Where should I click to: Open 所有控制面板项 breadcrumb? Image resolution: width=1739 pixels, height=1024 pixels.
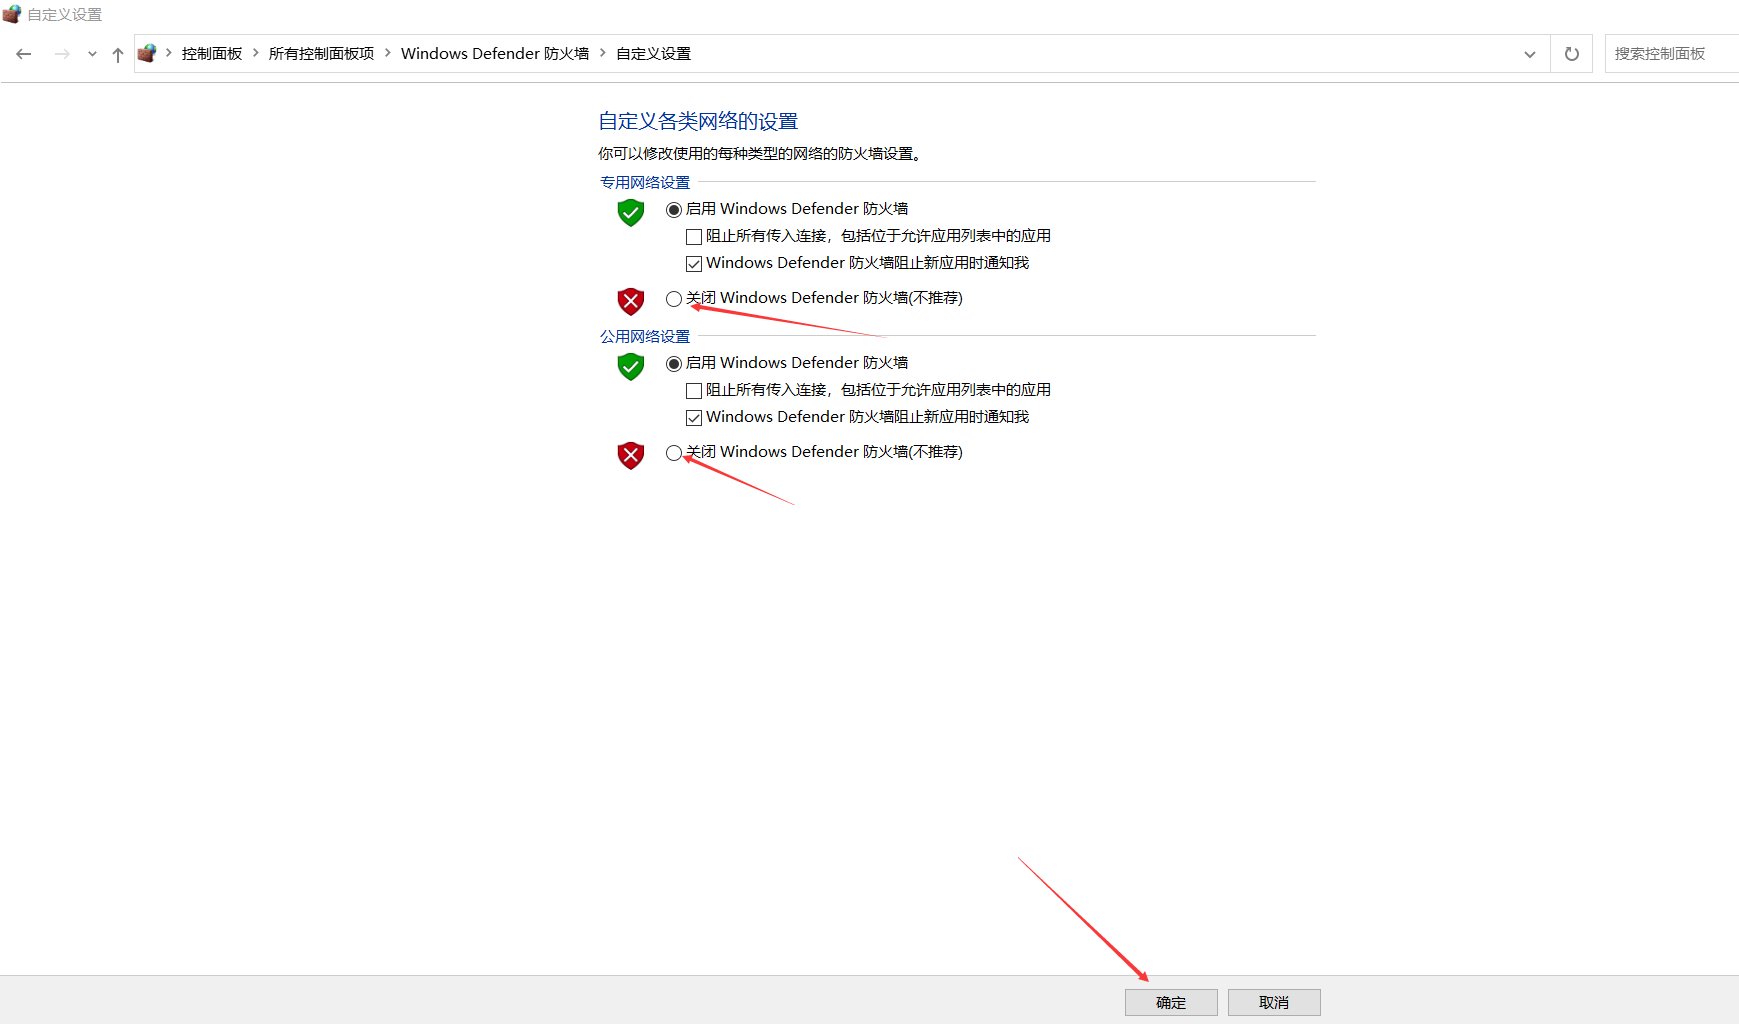pyautogui.click(x=321, y=54)
